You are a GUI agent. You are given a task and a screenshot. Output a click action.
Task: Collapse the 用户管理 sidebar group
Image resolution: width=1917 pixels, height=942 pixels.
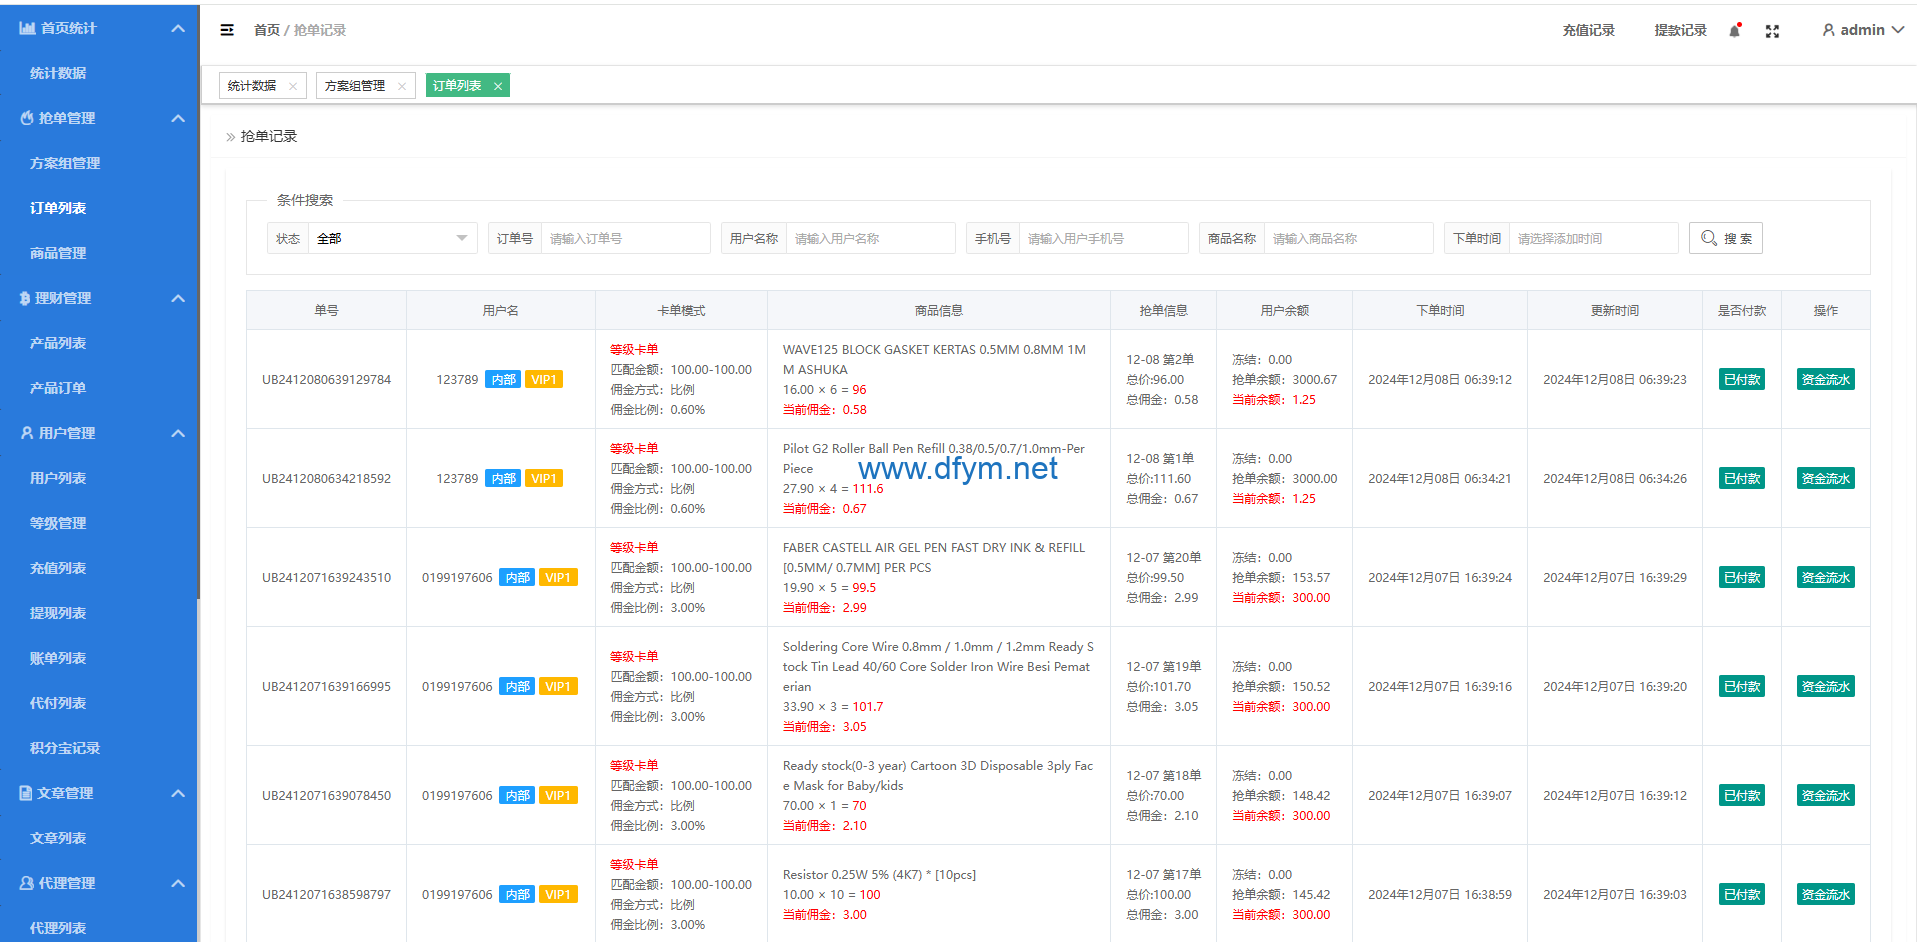tap(178, 433)
